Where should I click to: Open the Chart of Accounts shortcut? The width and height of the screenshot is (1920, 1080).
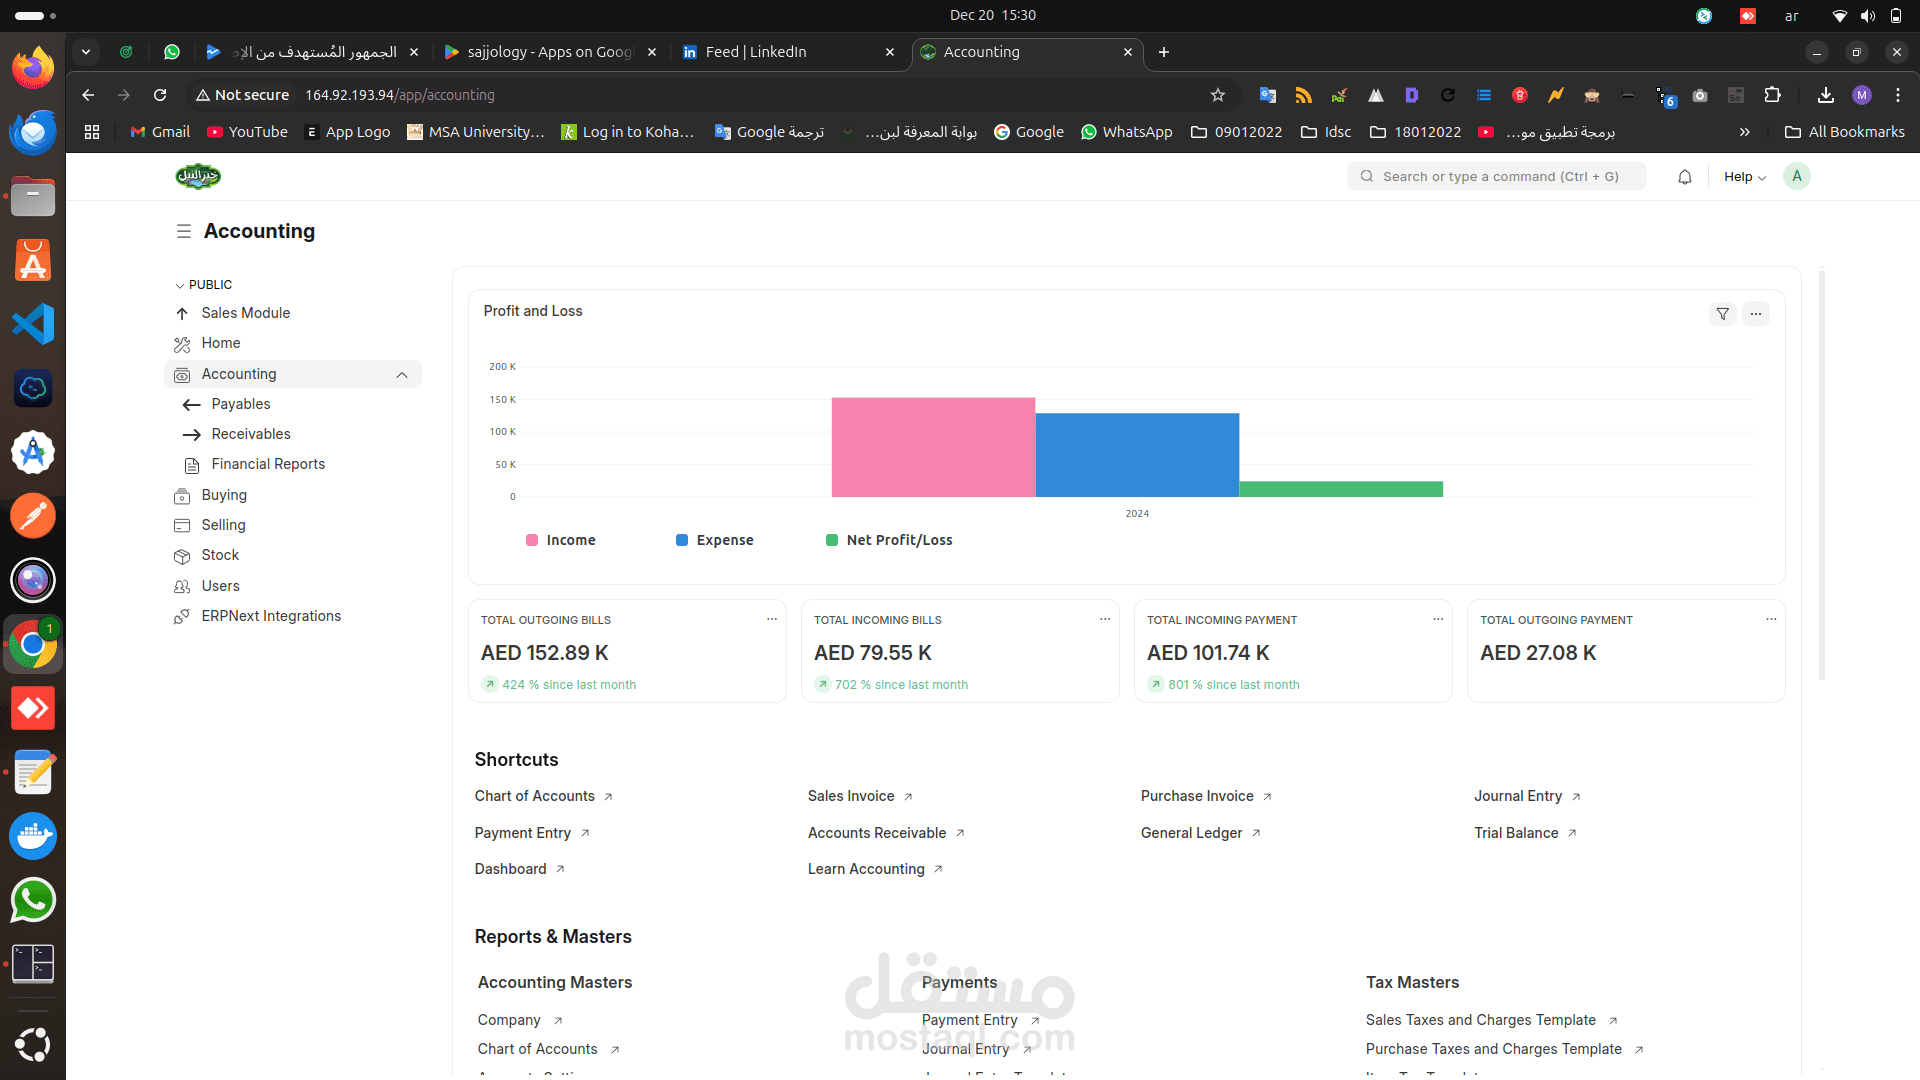[535, 796]
